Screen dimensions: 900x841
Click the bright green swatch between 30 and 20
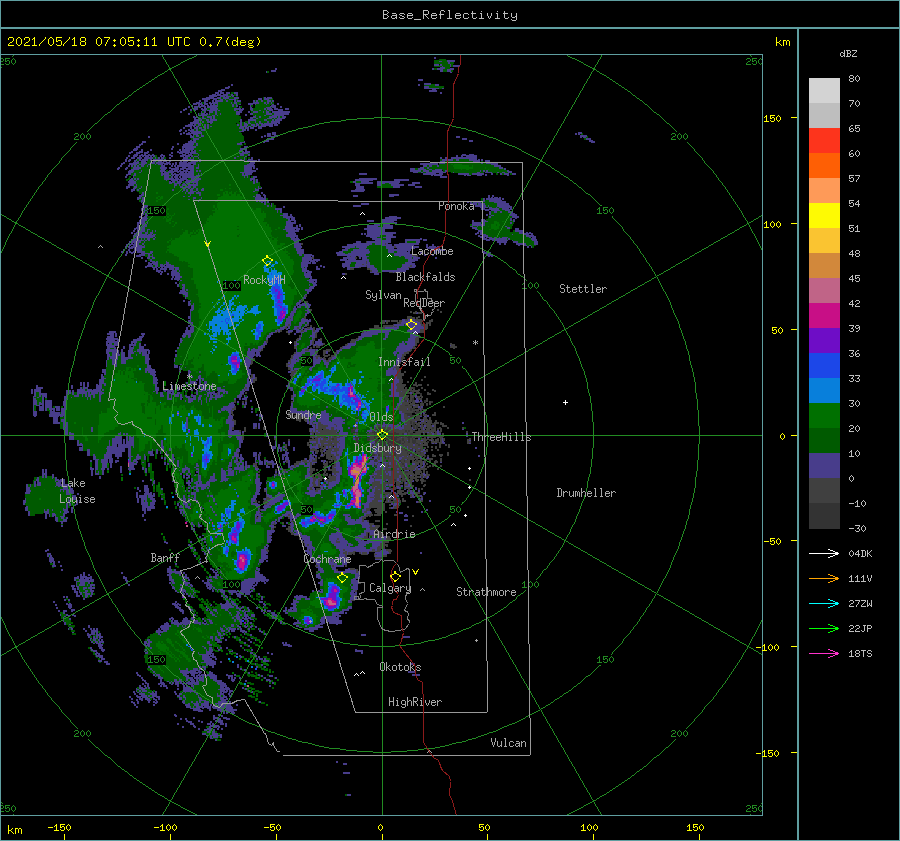click(824, 416)
